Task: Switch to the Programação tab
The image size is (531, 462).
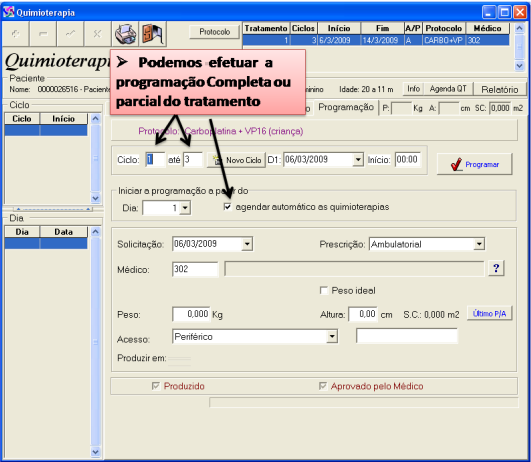Action: (x=346, y=107)
